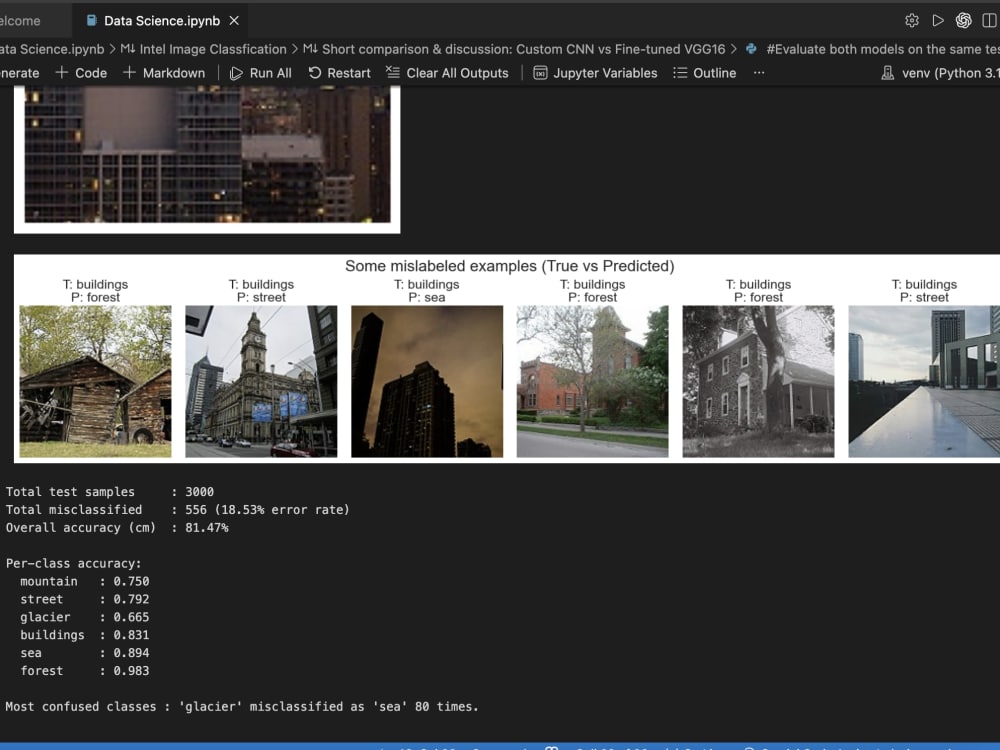This screenshot has width=1000, height=750.
Task: Restart the notebook kernel
Action: pos(339,73)
